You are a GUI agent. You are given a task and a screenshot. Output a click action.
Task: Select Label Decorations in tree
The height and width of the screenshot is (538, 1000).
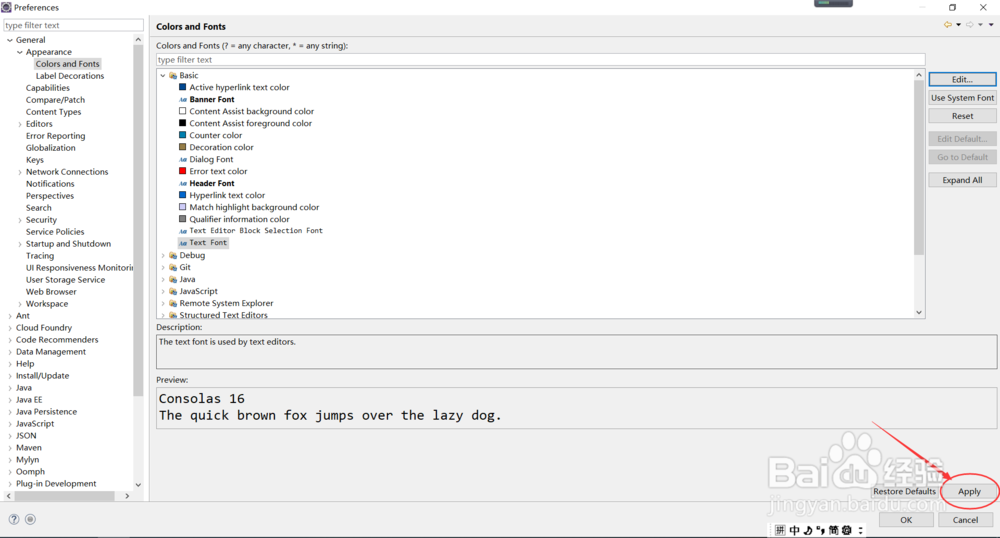click(70, 76)
